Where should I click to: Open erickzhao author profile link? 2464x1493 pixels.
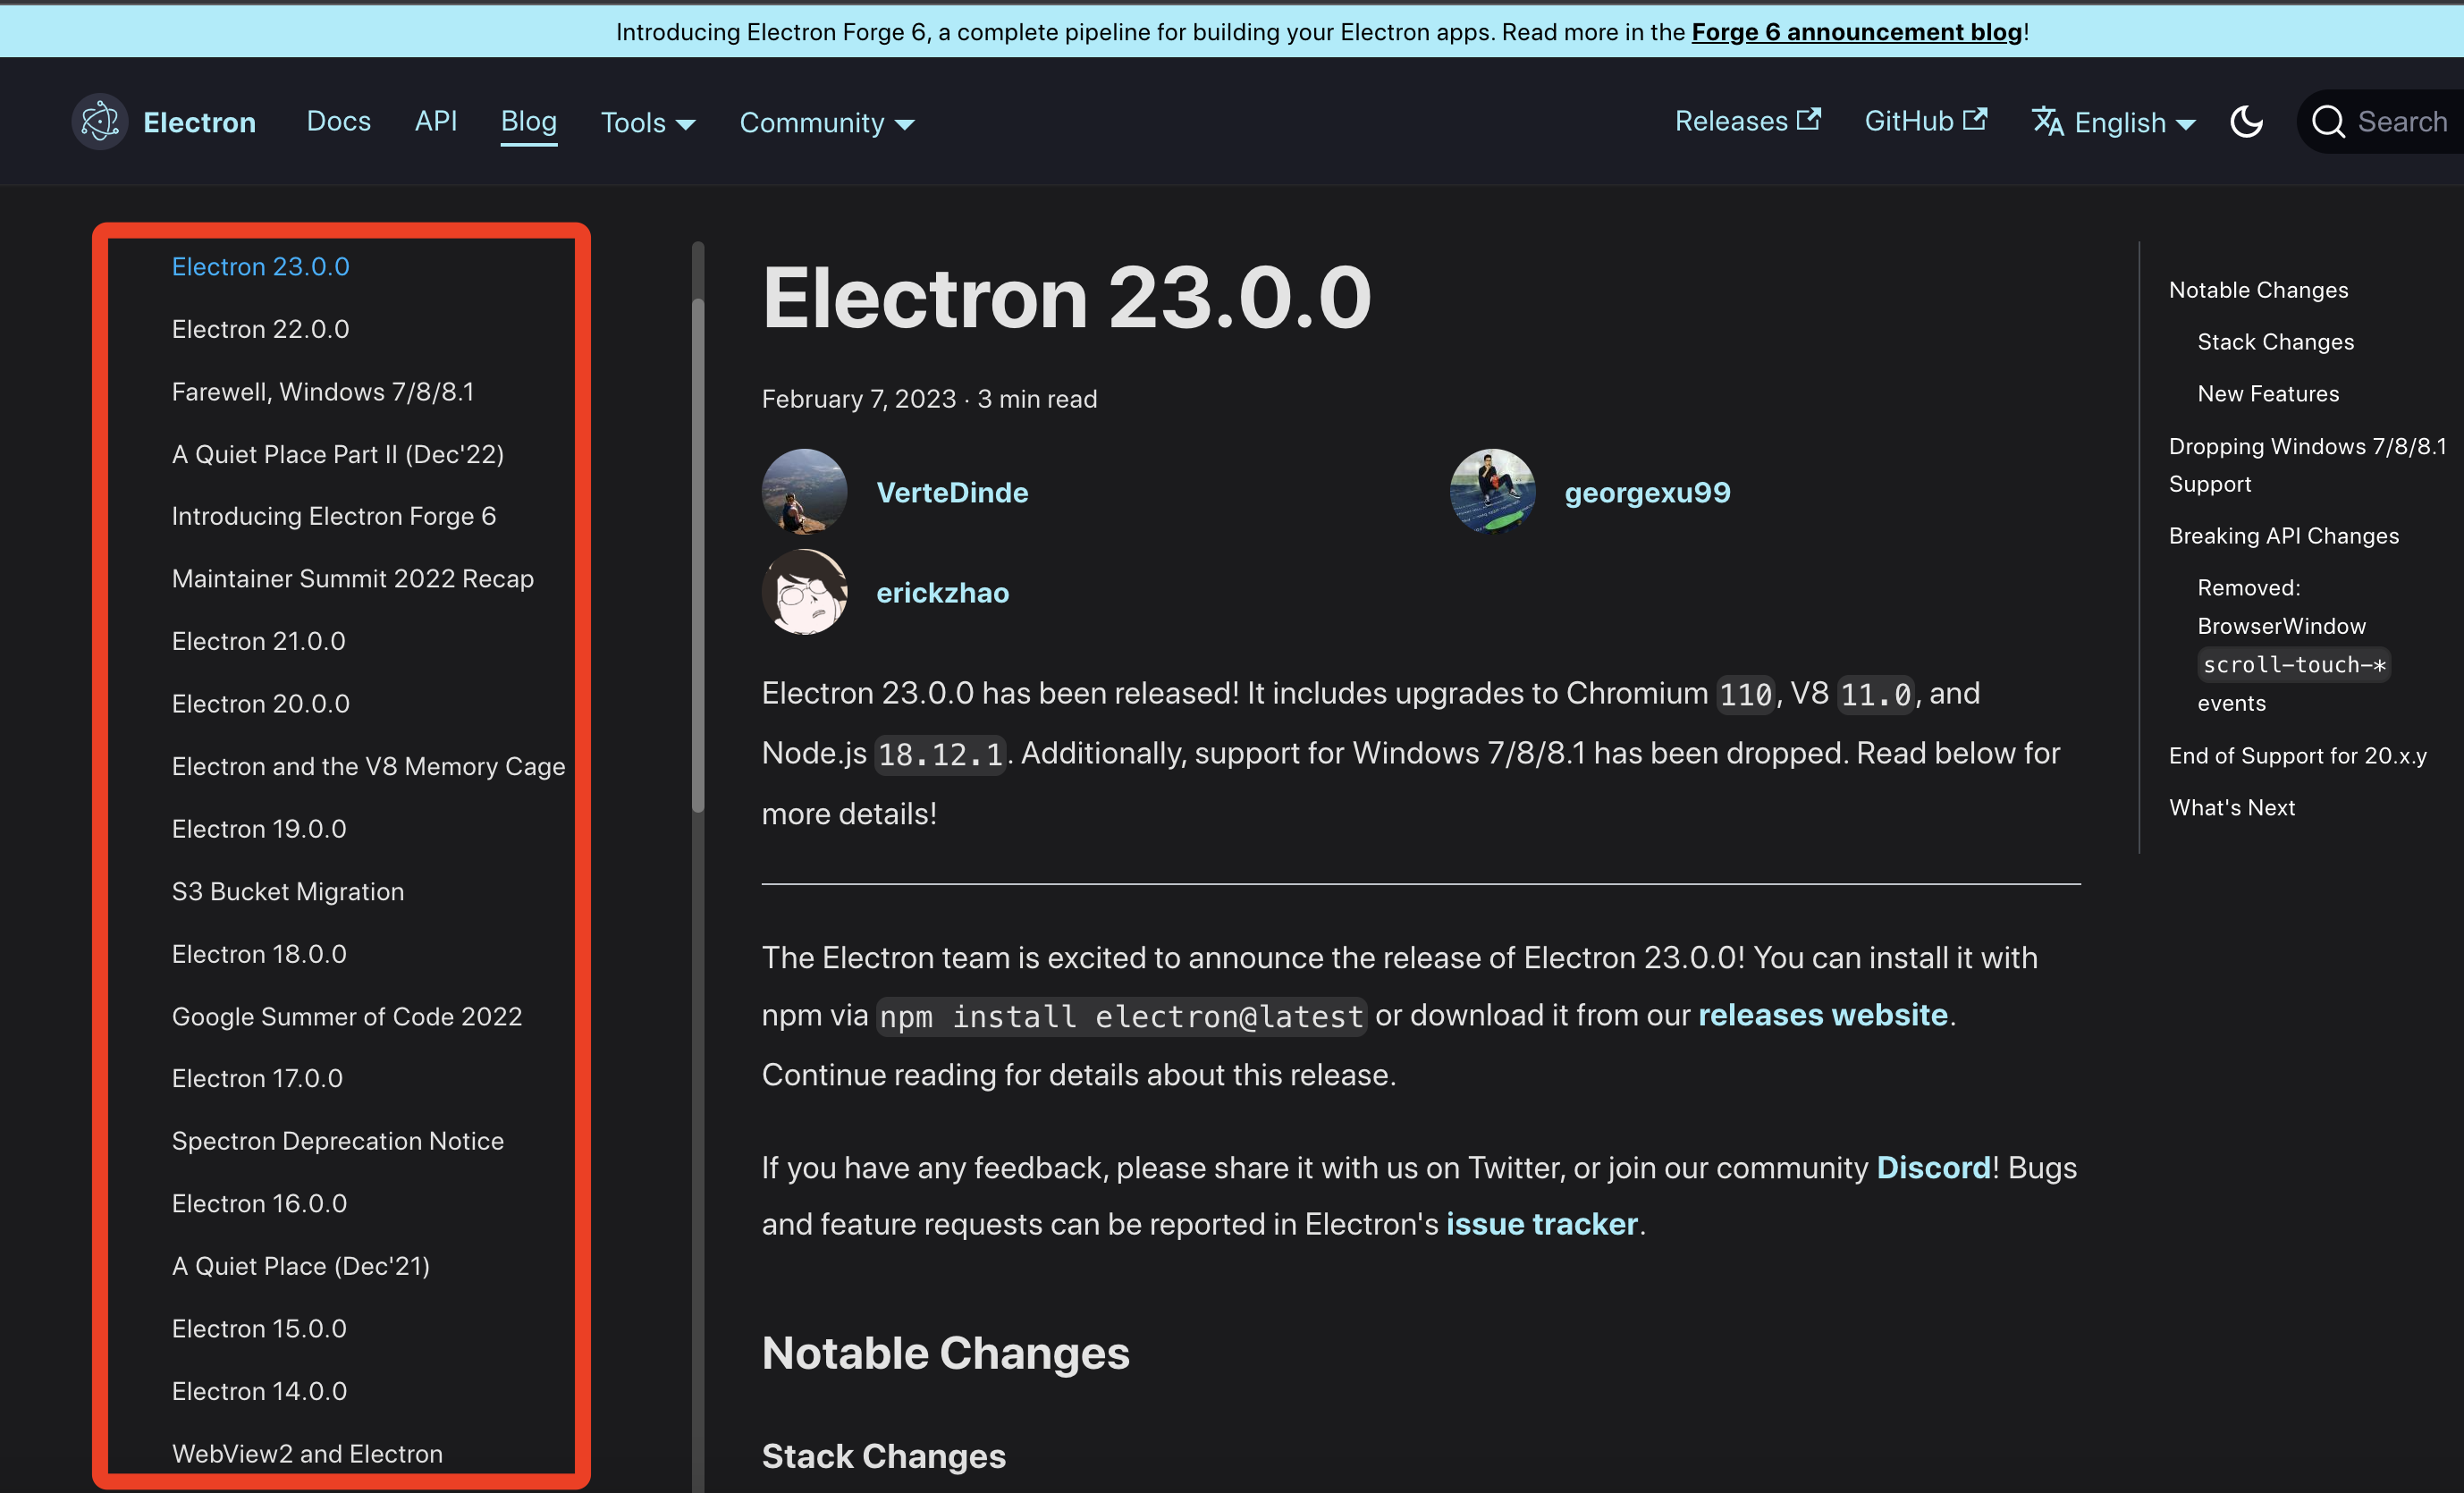(x=942, y=592)
